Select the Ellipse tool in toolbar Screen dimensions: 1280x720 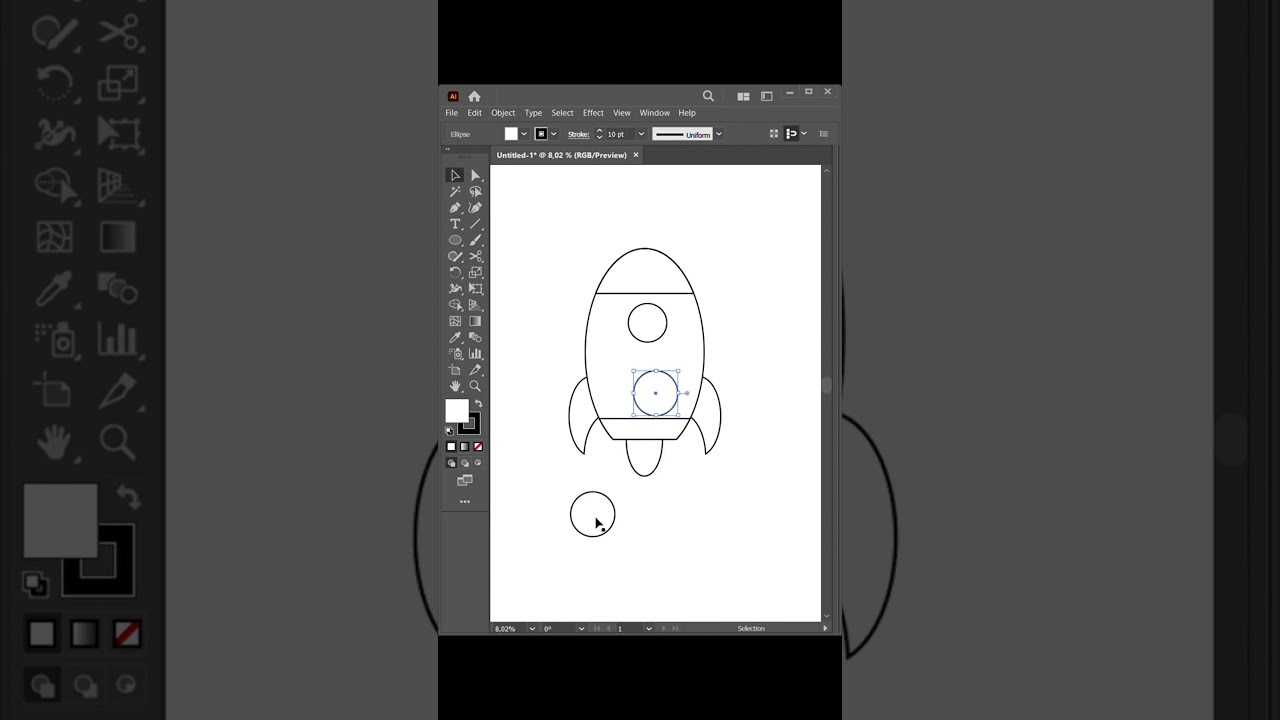point(455,240)
